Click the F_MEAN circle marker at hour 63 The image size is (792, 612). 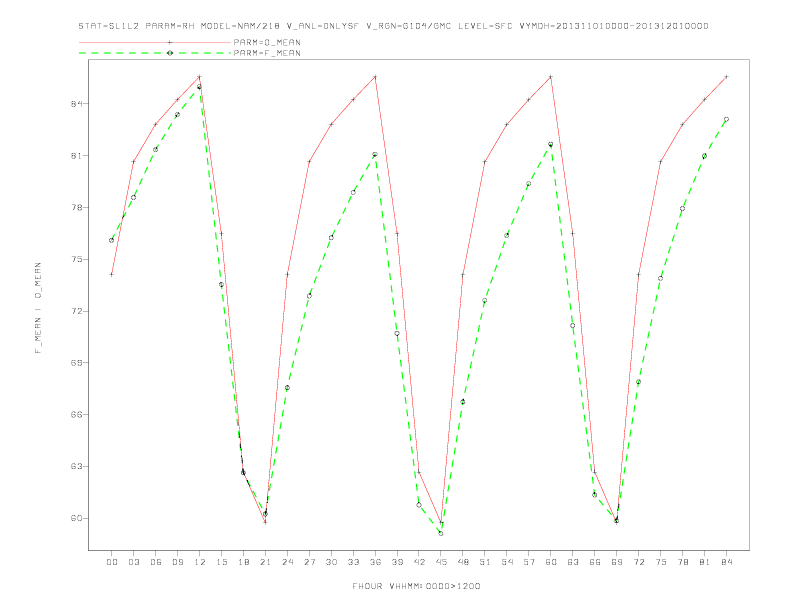573,326
